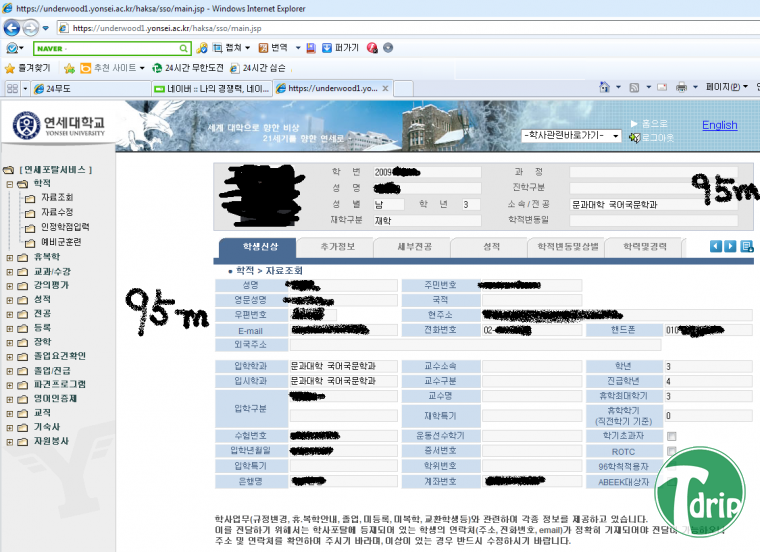Open the 캡쳐 dropdown arrow

[x=248, y=48]
